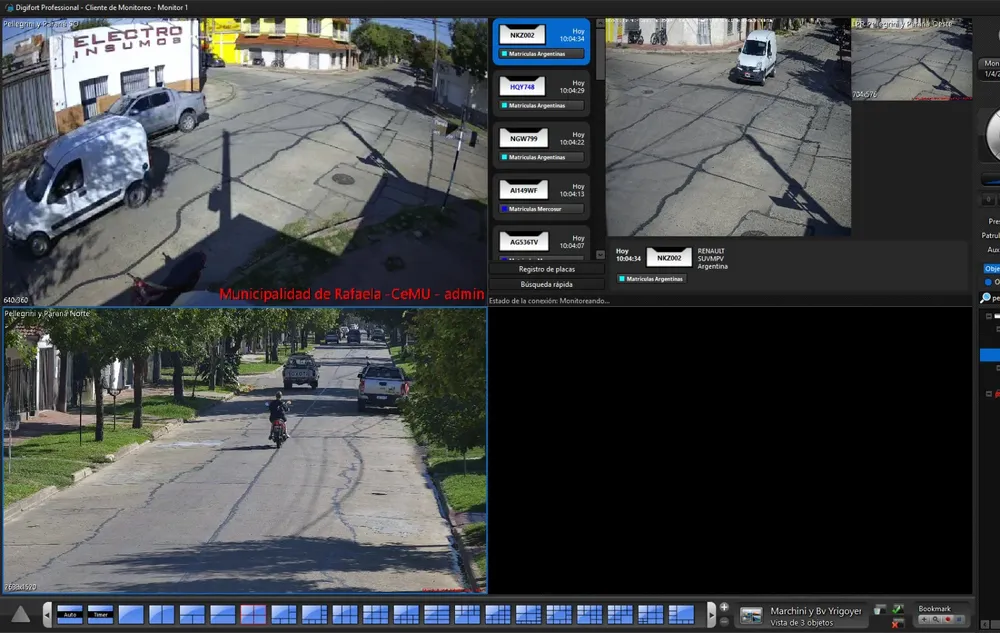Select the red-highlighted active layout icon
Image resolution: width=1000 pixels, height=633 pixels.
click(253, 615)
